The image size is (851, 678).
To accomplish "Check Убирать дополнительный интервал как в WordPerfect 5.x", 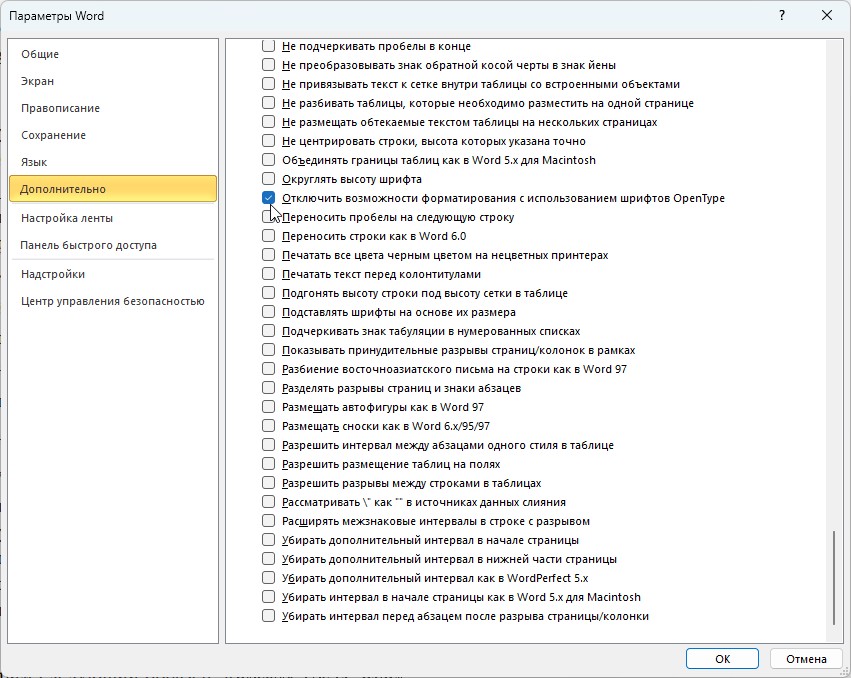I will coord(268,578).
